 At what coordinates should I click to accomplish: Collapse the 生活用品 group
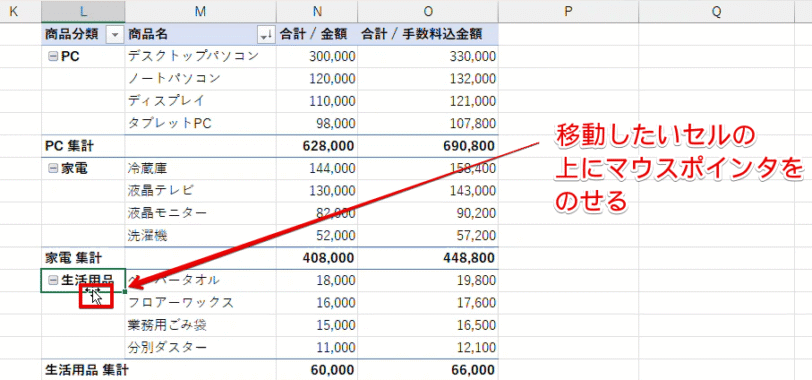pyautogui.click(x=52, y=280)
